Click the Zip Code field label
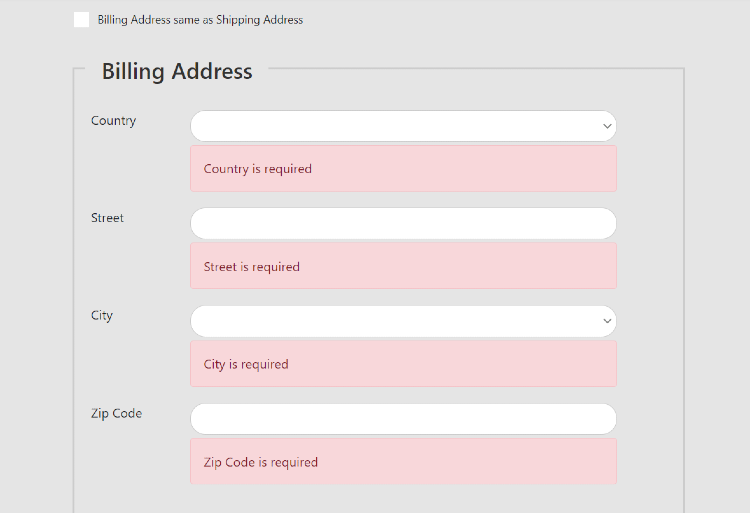 [x=116, y=414]
